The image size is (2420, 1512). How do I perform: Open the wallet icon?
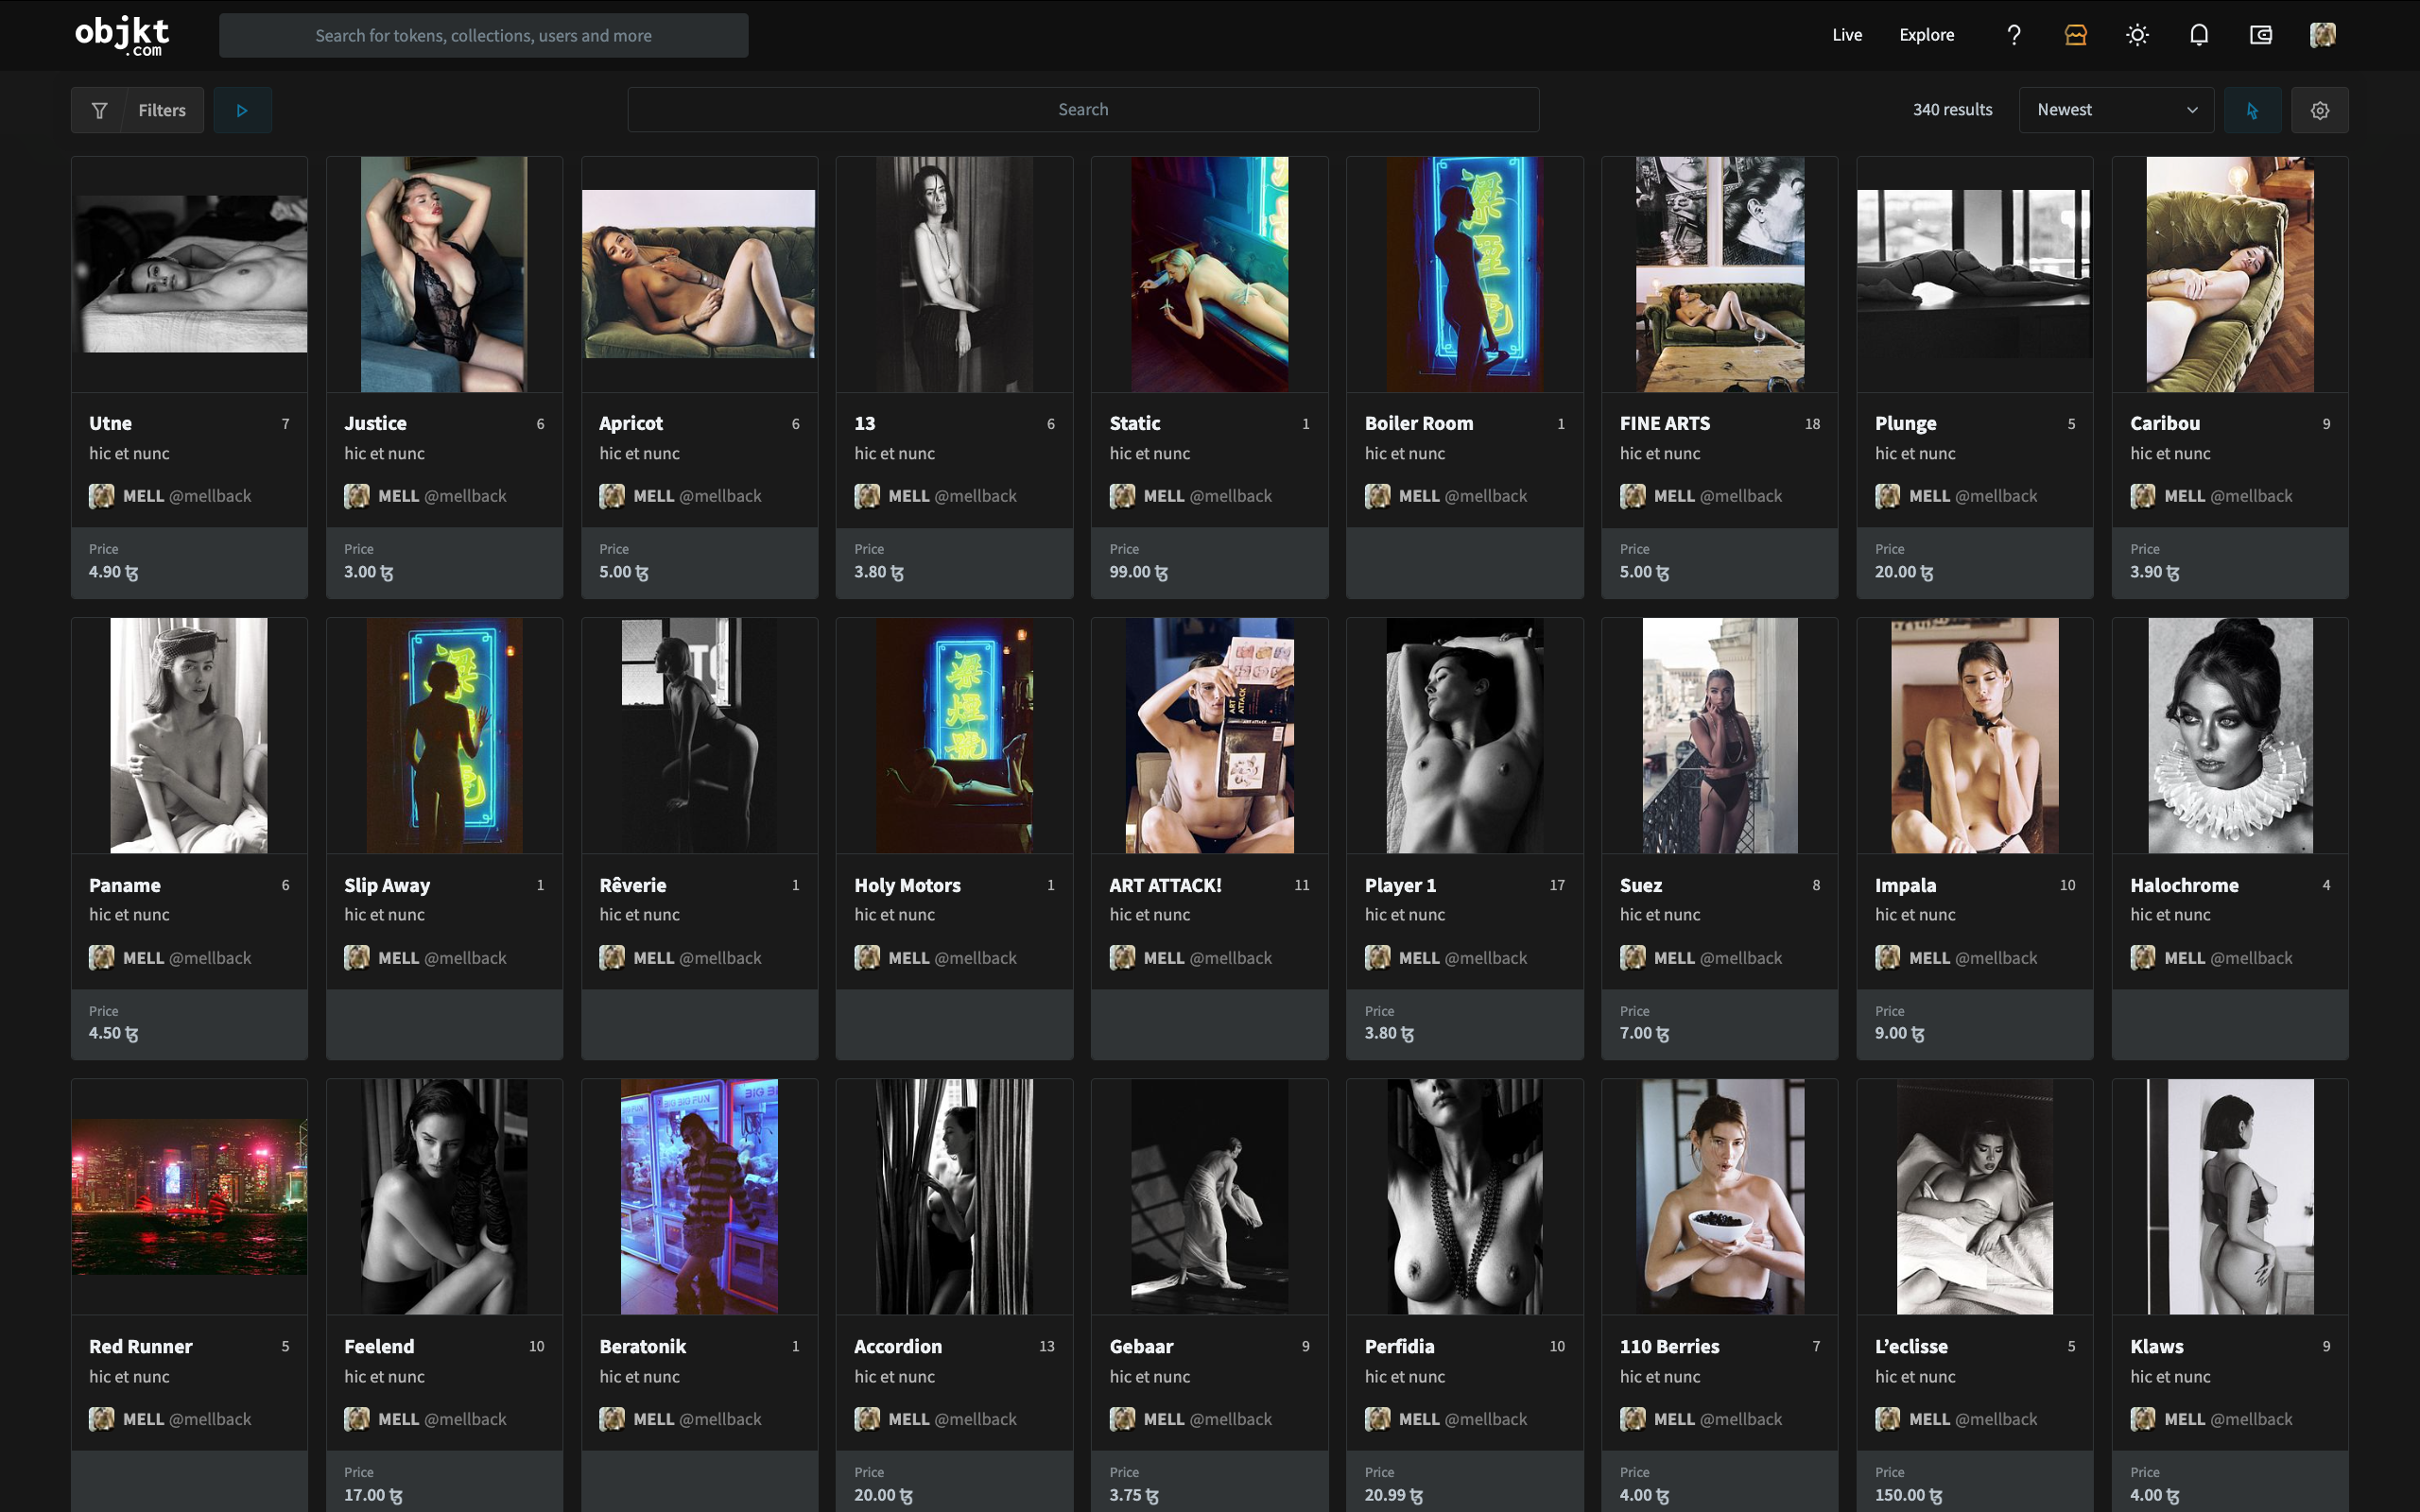[2260, 35]
